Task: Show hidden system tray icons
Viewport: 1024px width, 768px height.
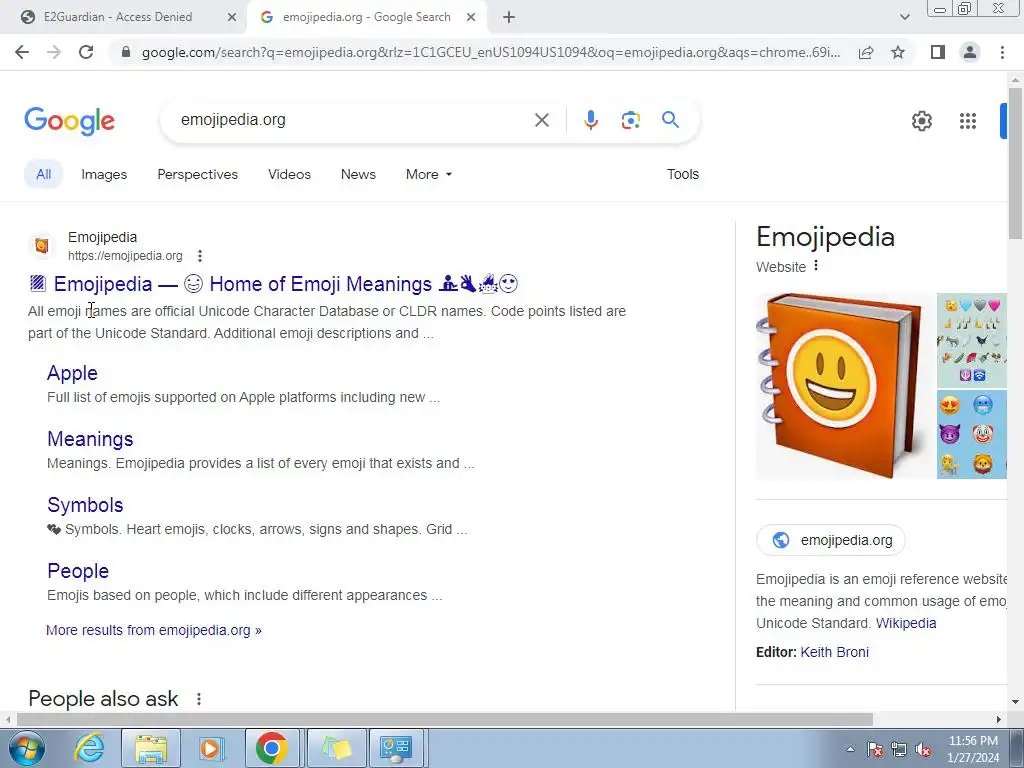Action: pos(850,749)
